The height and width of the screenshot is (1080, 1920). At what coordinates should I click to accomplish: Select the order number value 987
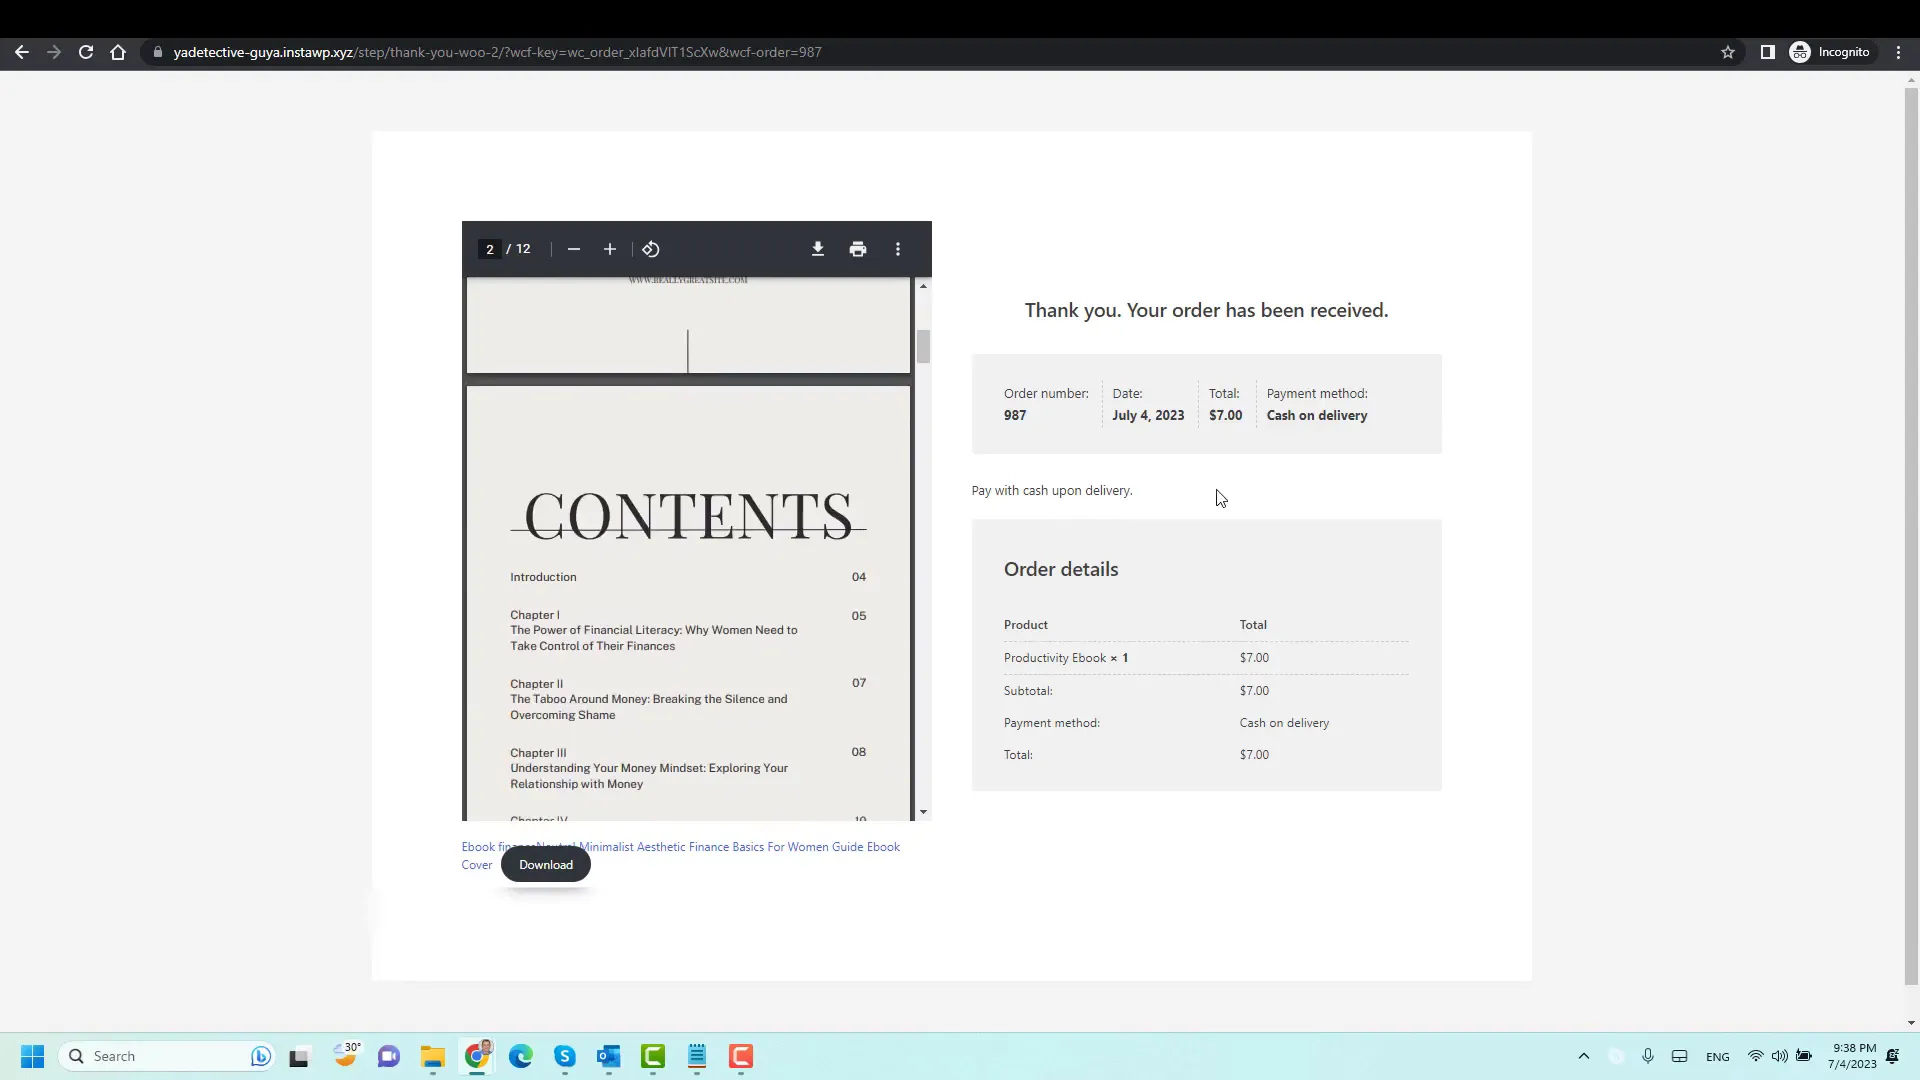[1015, 415]
